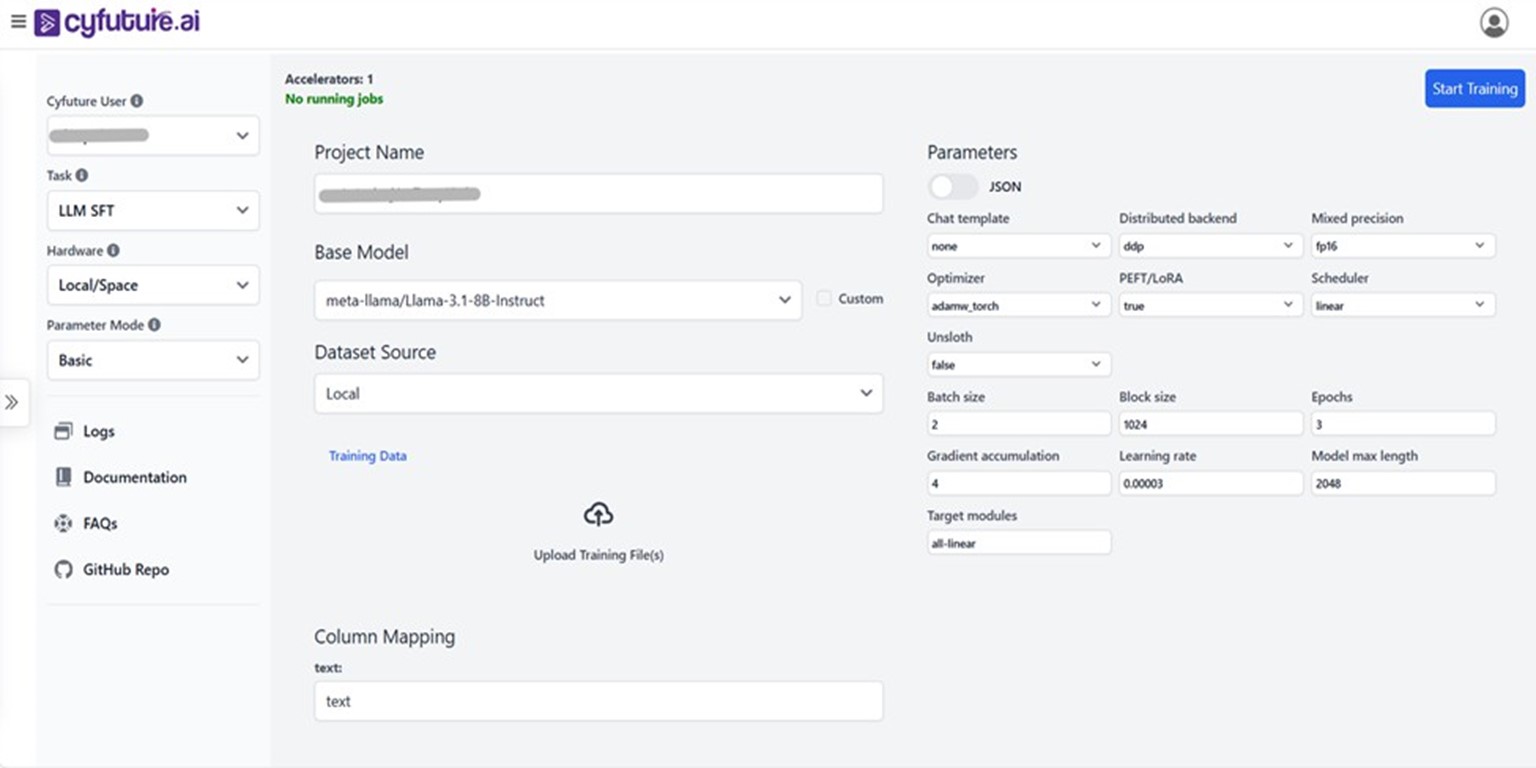This screenshot has height=768, width=1536.
Task: Enable the Custom base model checkbox
Action: (x=824, y=299)
